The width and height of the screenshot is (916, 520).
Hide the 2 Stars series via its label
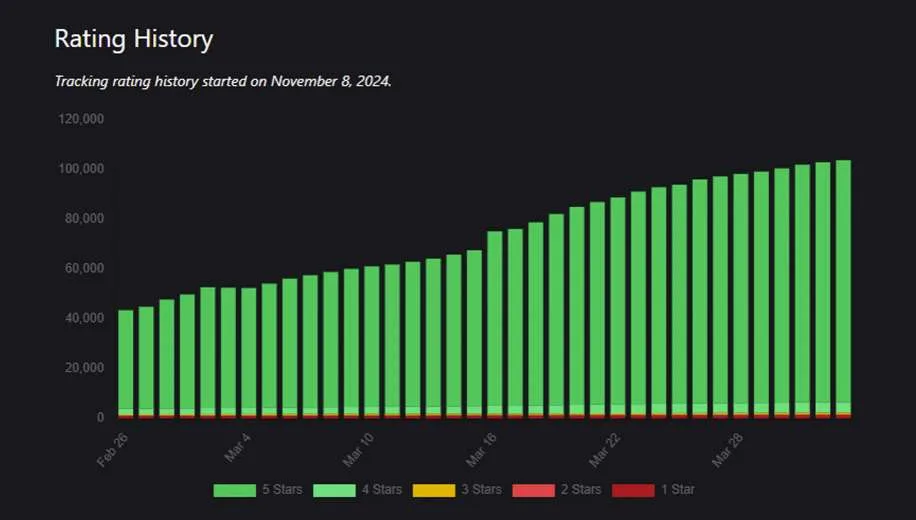pos(581,490)
